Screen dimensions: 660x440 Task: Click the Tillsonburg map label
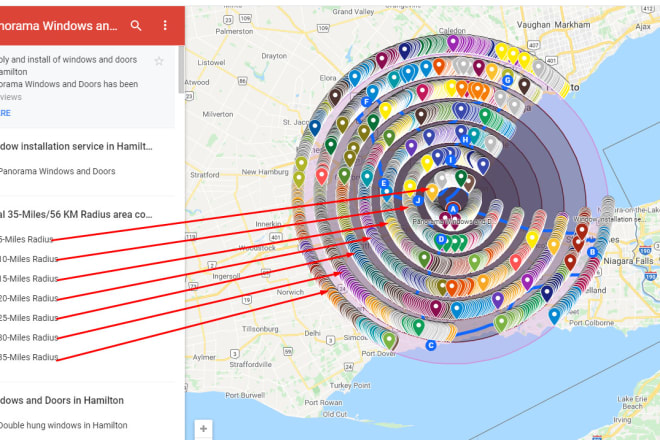click(x=260, y=329)
